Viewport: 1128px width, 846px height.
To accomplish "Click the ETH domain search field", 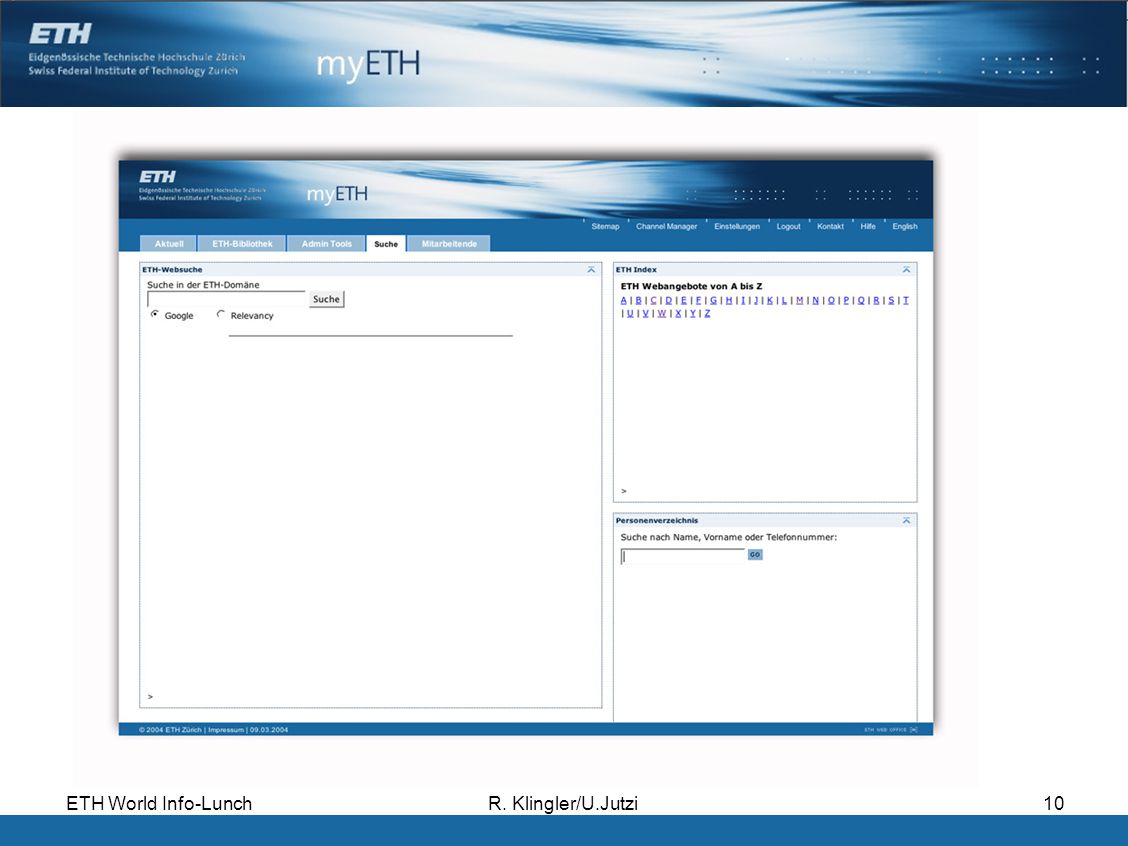I will 227,299.
